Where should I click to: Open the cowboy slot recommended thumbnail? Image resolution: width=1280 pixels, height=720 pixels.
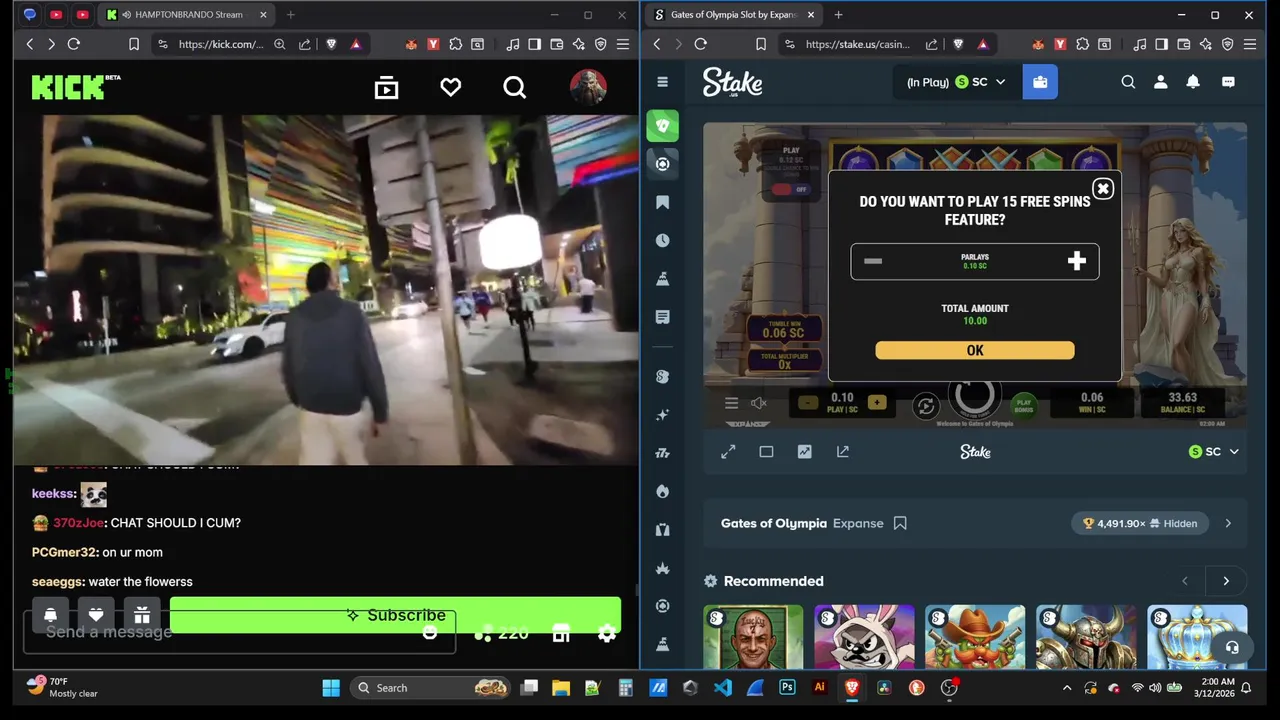click(x=975, y=637)
